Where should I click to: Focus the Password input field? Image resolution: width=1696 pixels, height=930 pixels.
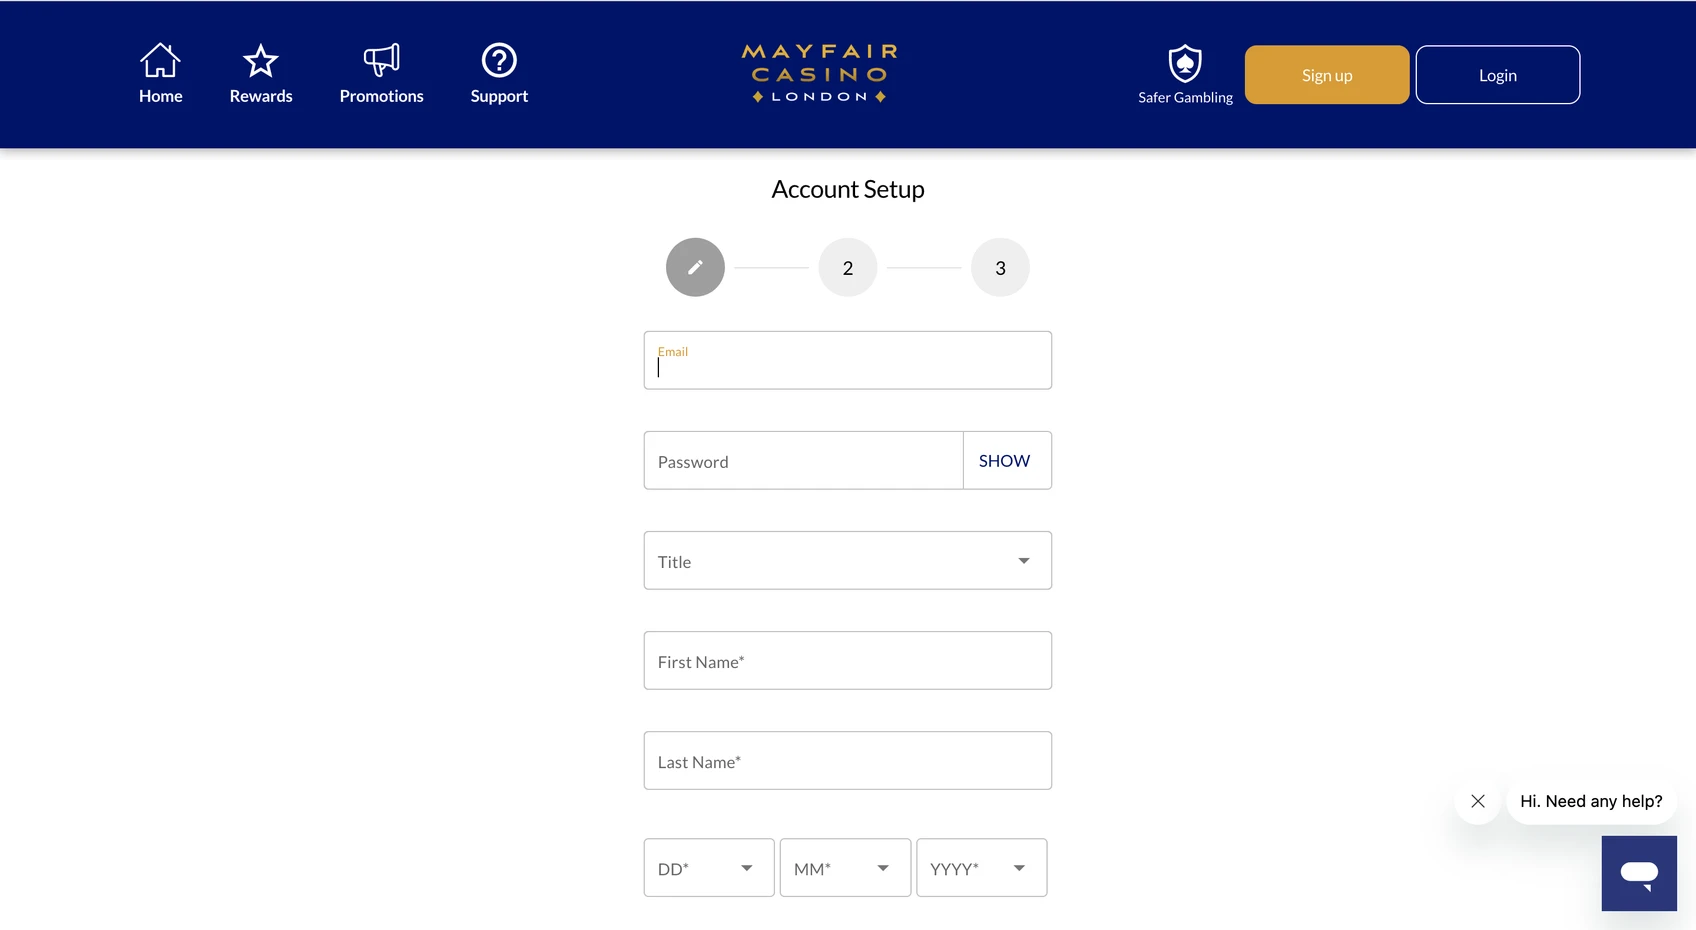click(x=804, y=460)
